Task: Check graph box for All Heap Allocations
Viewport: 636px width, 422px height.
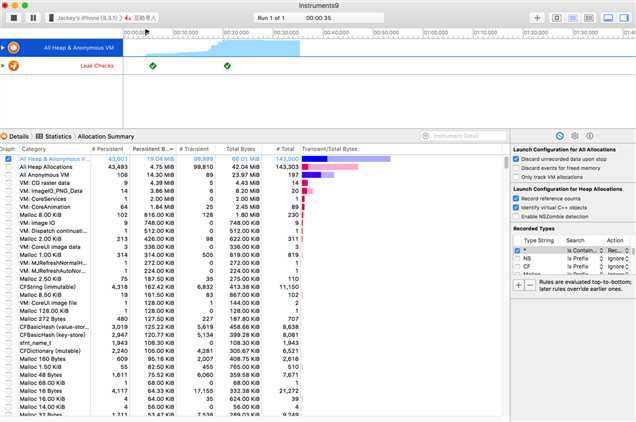Action: click(x=8, y=167)
